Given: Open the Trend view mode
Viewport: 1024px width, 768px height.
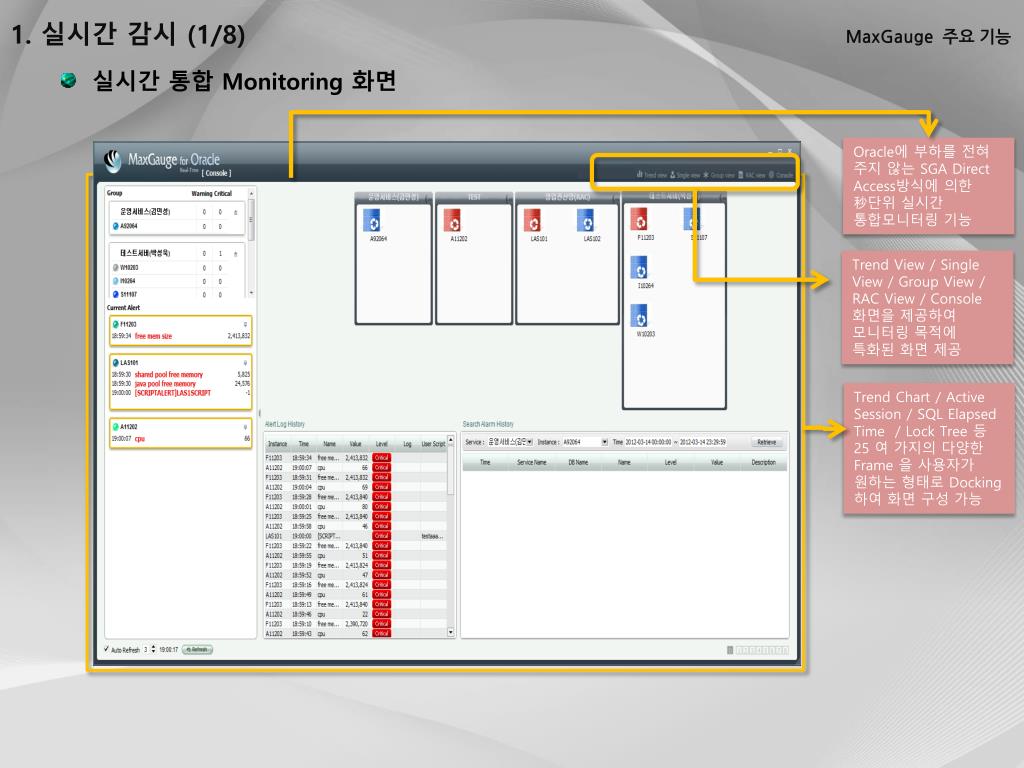Looking at the screenshot, I should point(652,175).
